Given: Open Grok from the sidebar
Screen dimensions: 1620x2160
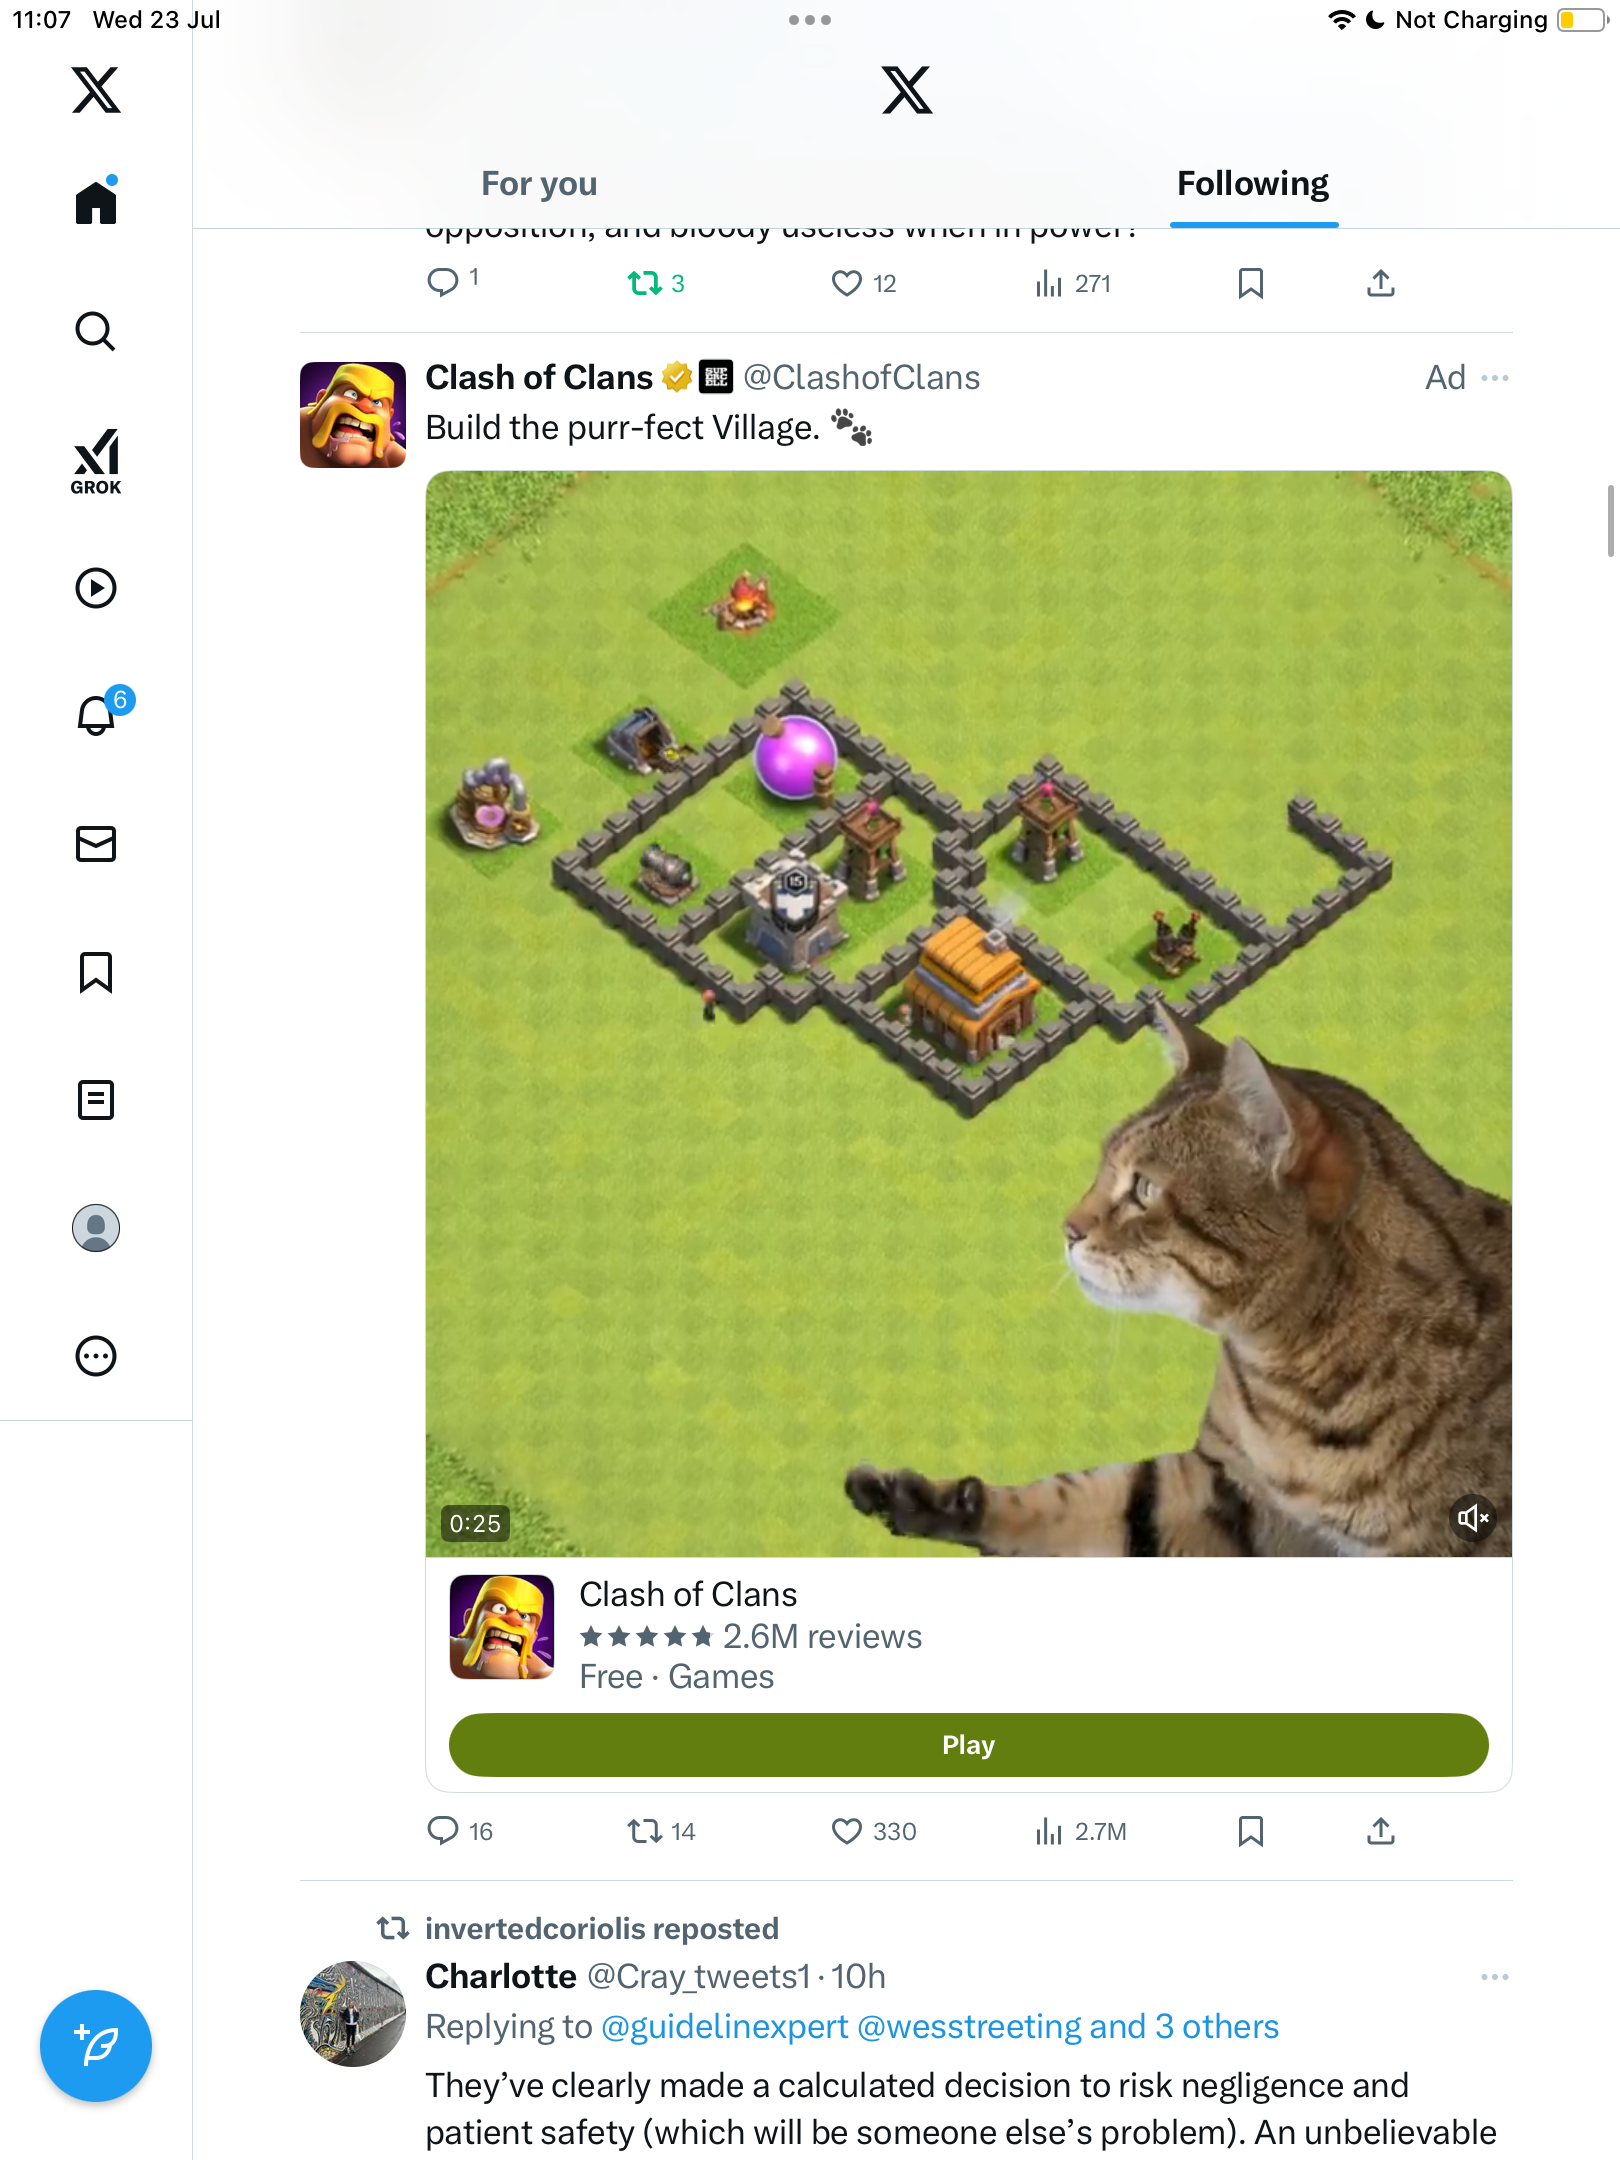Looking at the screenshot, I should [x=96, y=461].
